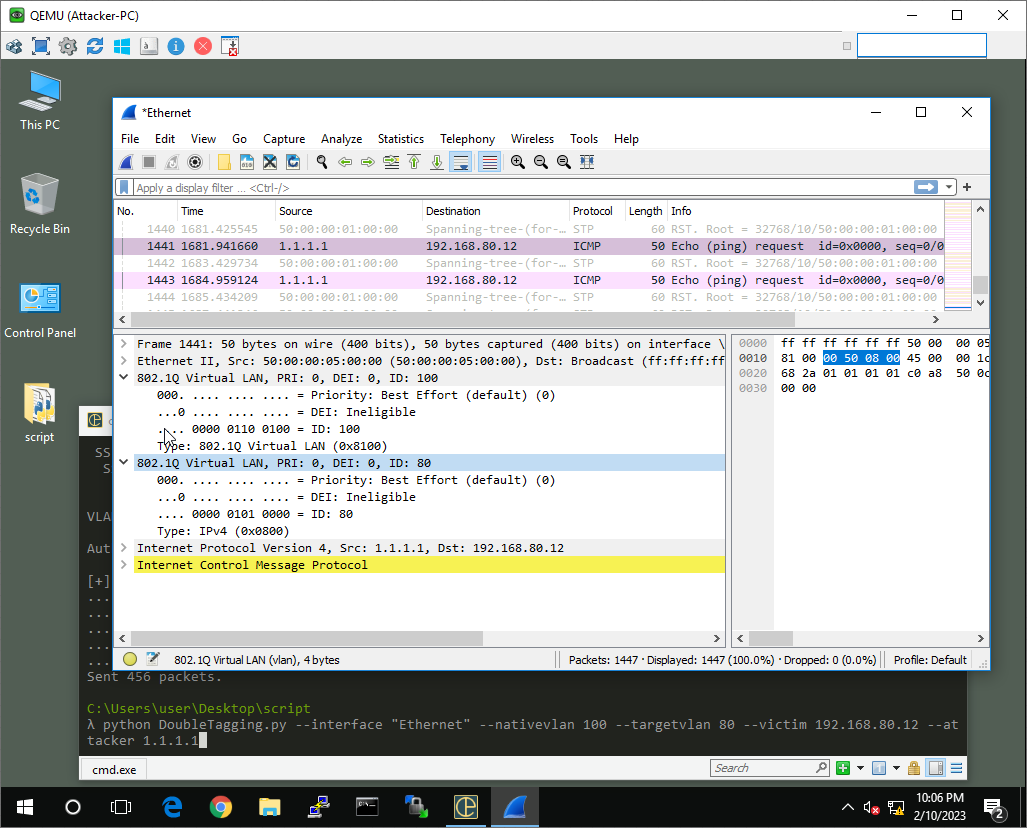1027x828 pixels.
Task: Select ICMP packet 1441 in the packet list
Action: 400,246
